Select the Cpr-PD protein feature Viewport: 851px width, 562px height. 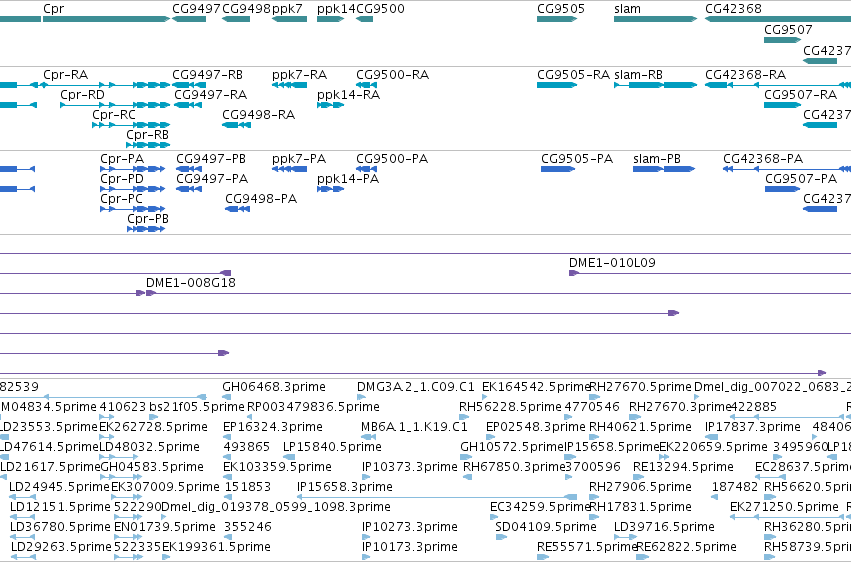[132, 189]
